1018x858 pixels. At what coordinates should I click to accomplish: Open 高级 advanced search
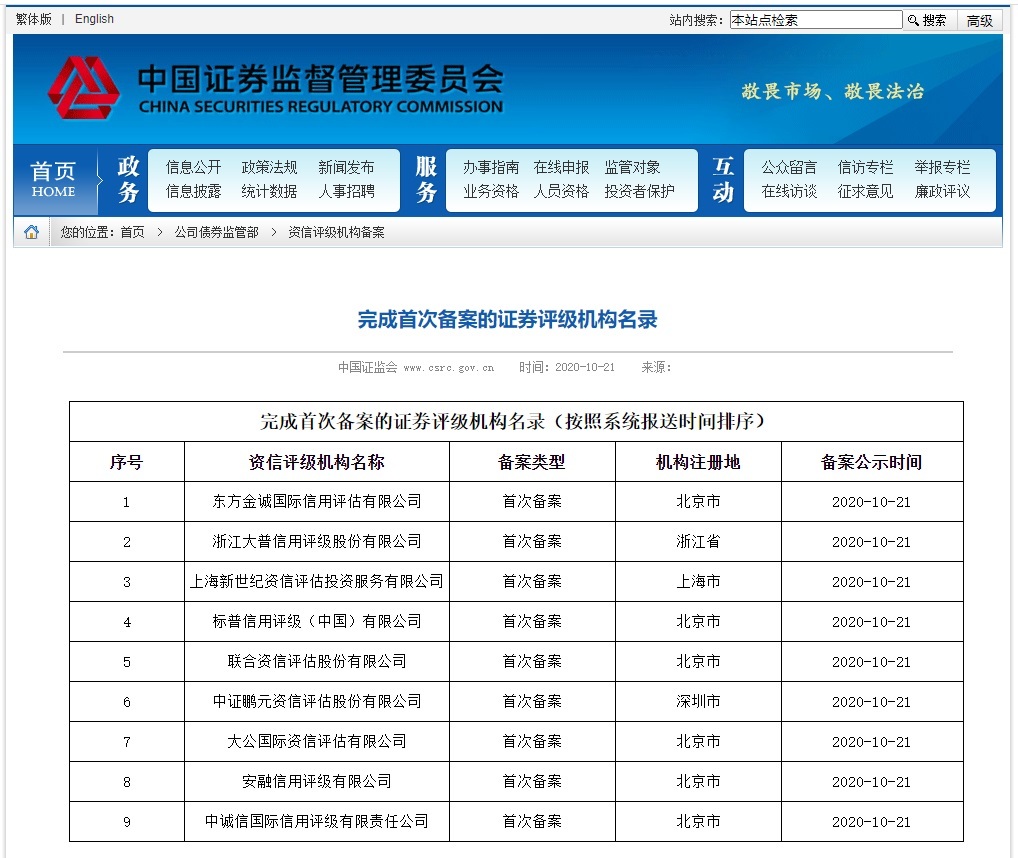(x=979, y=21)
